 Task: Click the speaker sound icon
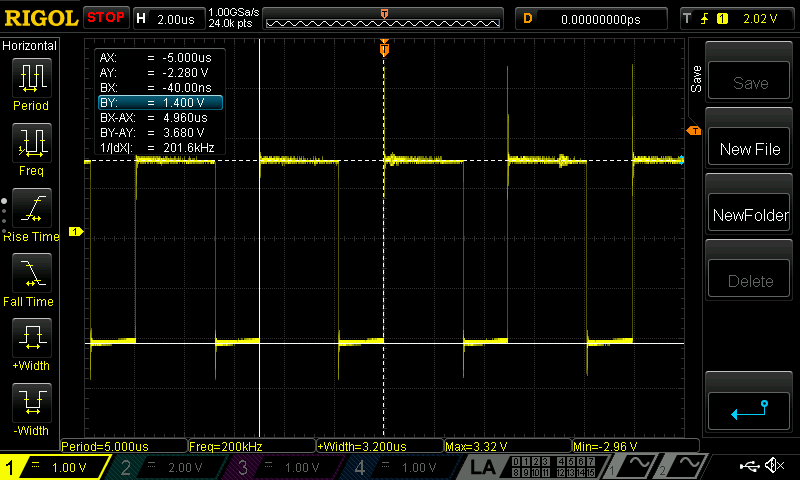(x=773, y=466)
